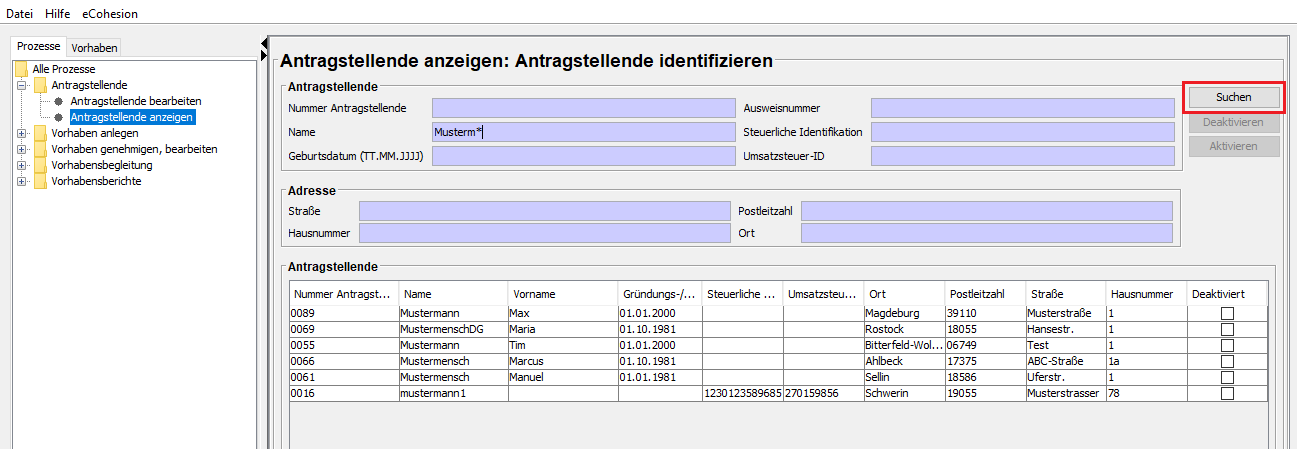The image size is (1297, 449).
Task: Focus the Umsatzsteuer-ID input field
Action: pos(1022,156)
